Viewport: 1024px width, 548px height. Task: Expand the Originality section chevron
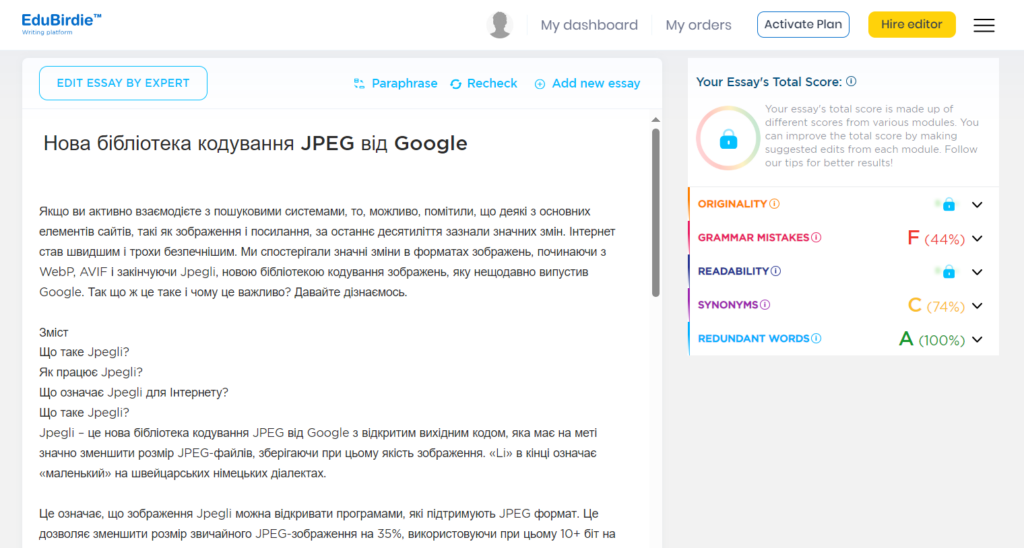point(977,205)
